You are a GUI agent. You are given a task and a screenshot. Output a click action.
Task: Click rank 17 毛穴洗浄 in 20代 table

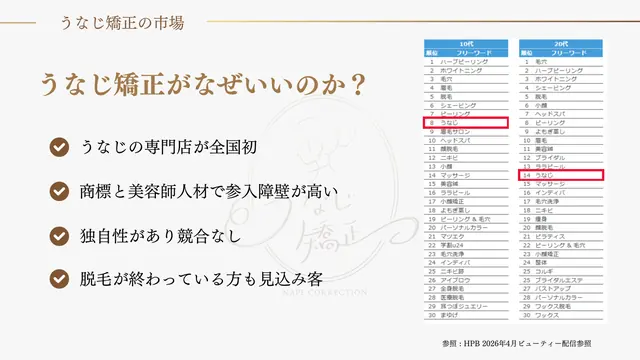(x=561, y=201)
